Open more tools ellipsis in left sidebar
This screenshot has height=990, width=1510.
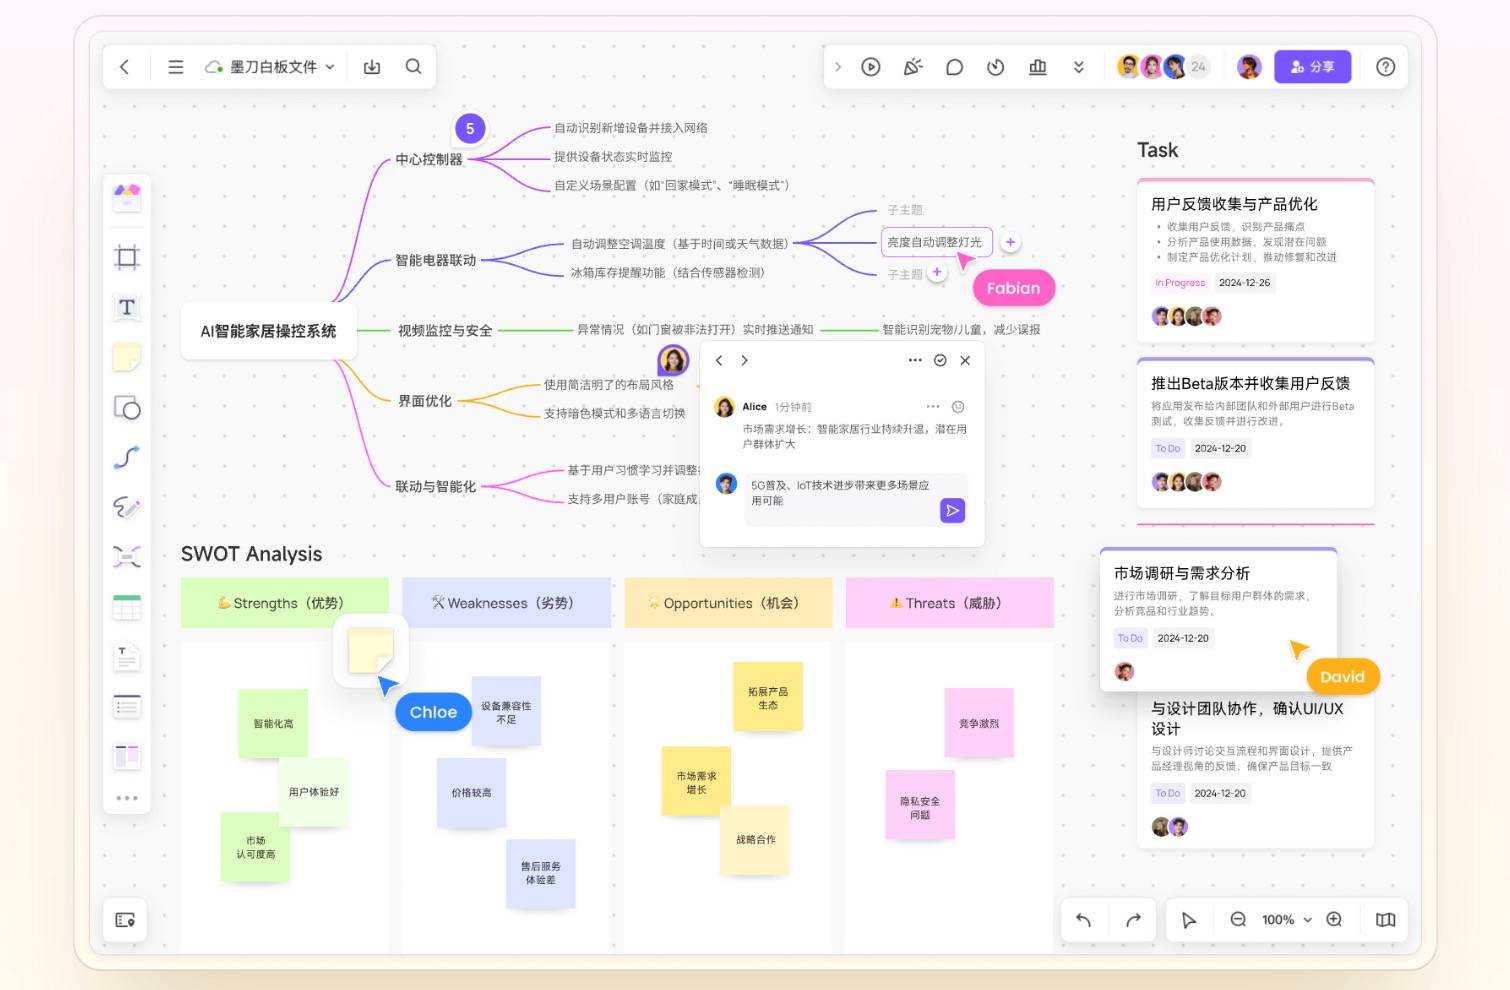tap(127, 798)
